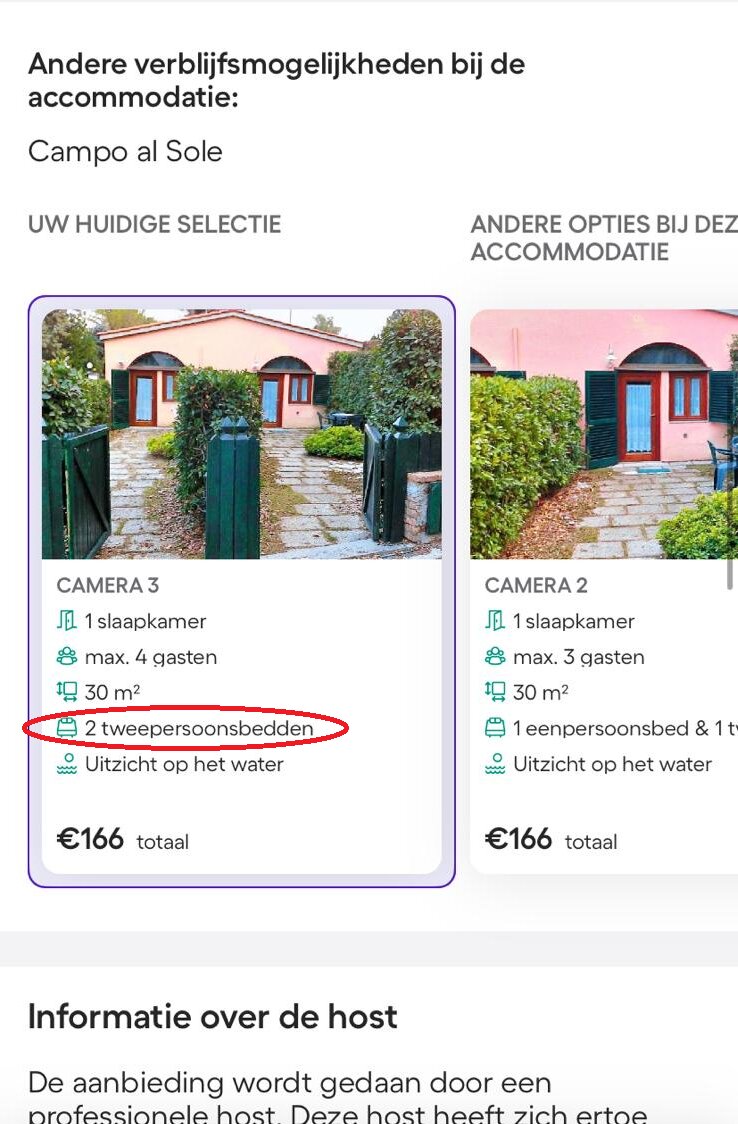Click the bed icon on Camera 2 card
The height and width of the screenshot is (1124, 738).
pyautogui.click(x=495, y=728)
